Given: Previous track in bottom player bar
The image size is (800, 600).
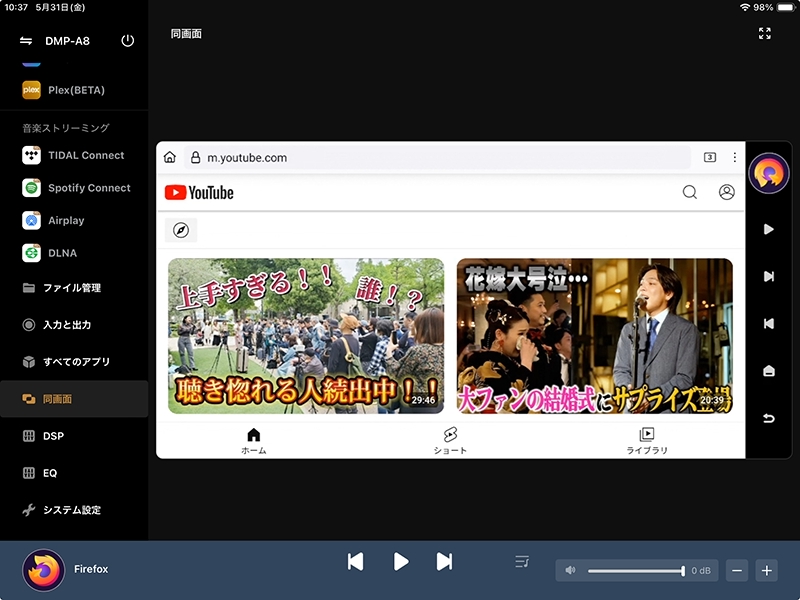Looking at the screenshot, I should coord(356,562).
